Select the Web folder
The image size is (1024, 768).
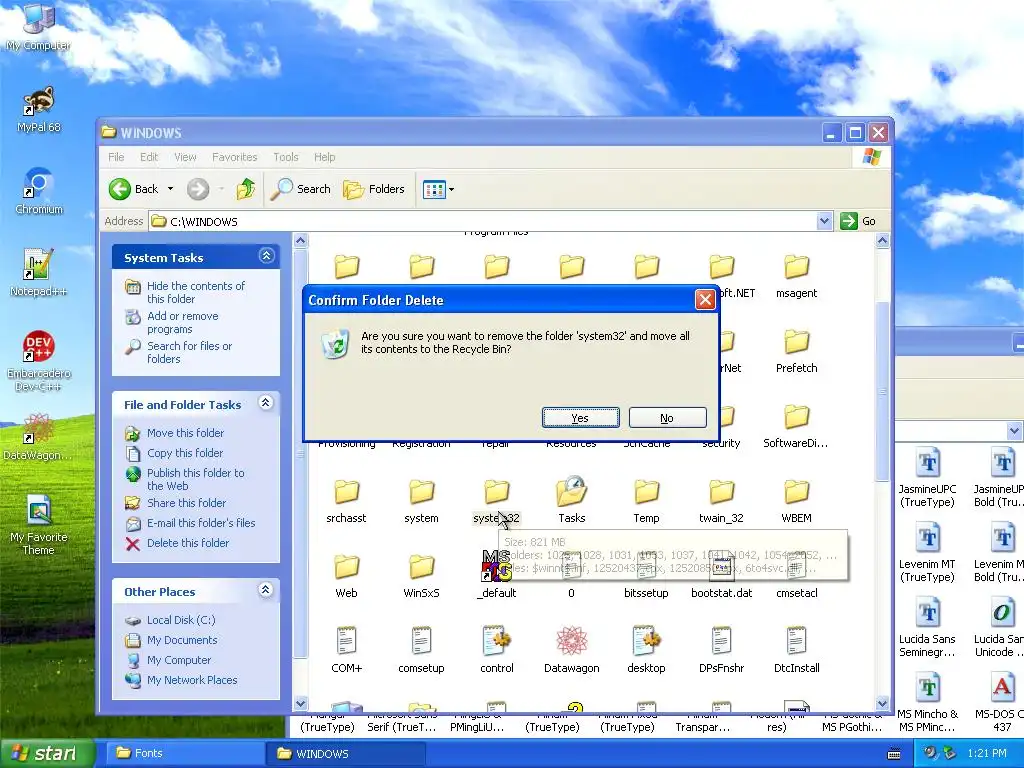point(346,576)
